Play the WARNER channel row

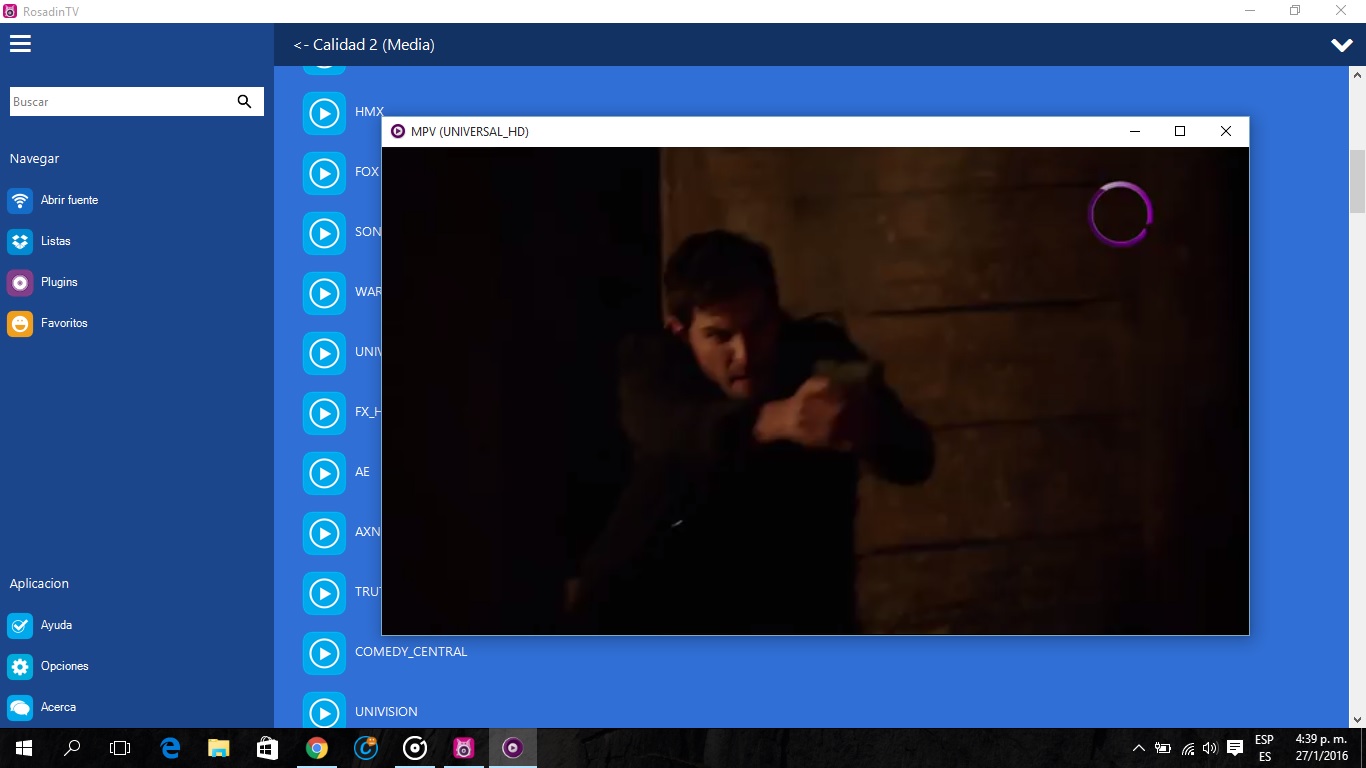(x=324, y=293)
